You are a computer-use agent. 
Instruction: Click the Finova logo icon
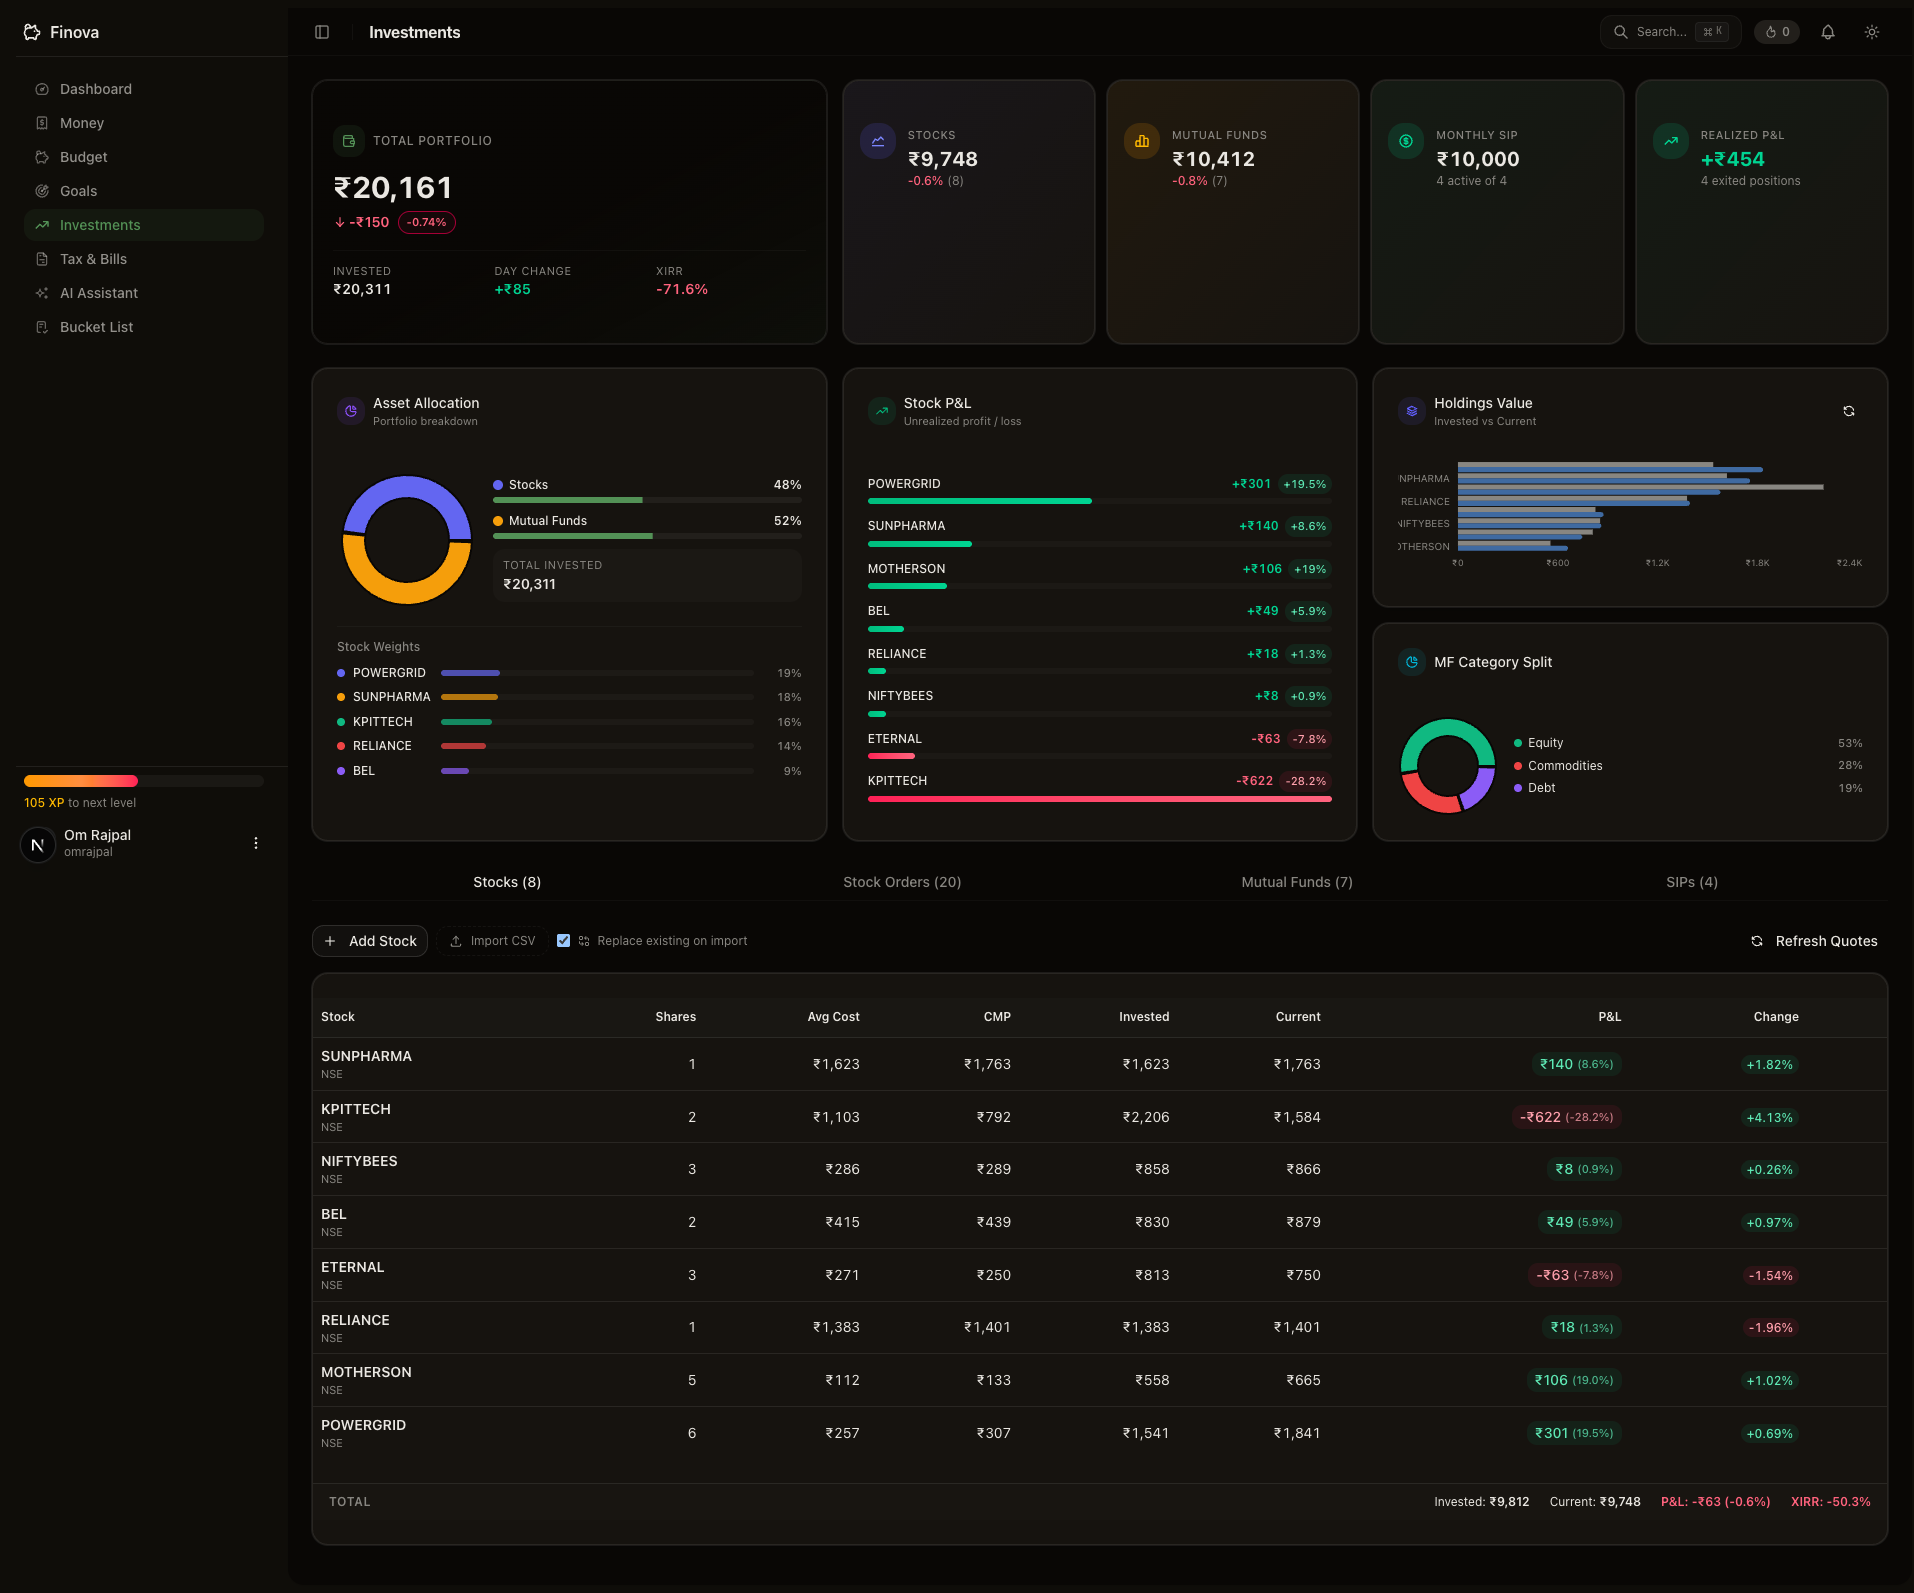(x=32, y=32)
